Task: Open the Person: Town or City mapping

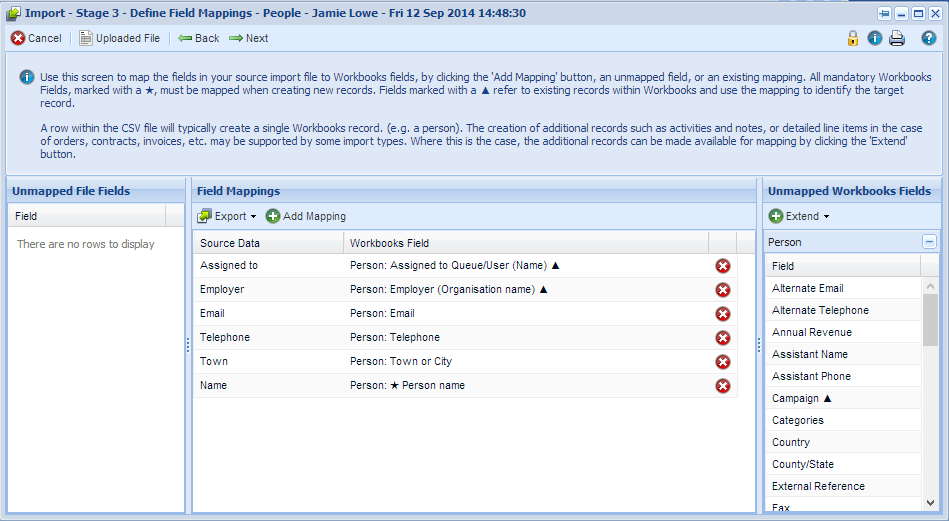Action: pyautogui.click(x=526, y=361)
